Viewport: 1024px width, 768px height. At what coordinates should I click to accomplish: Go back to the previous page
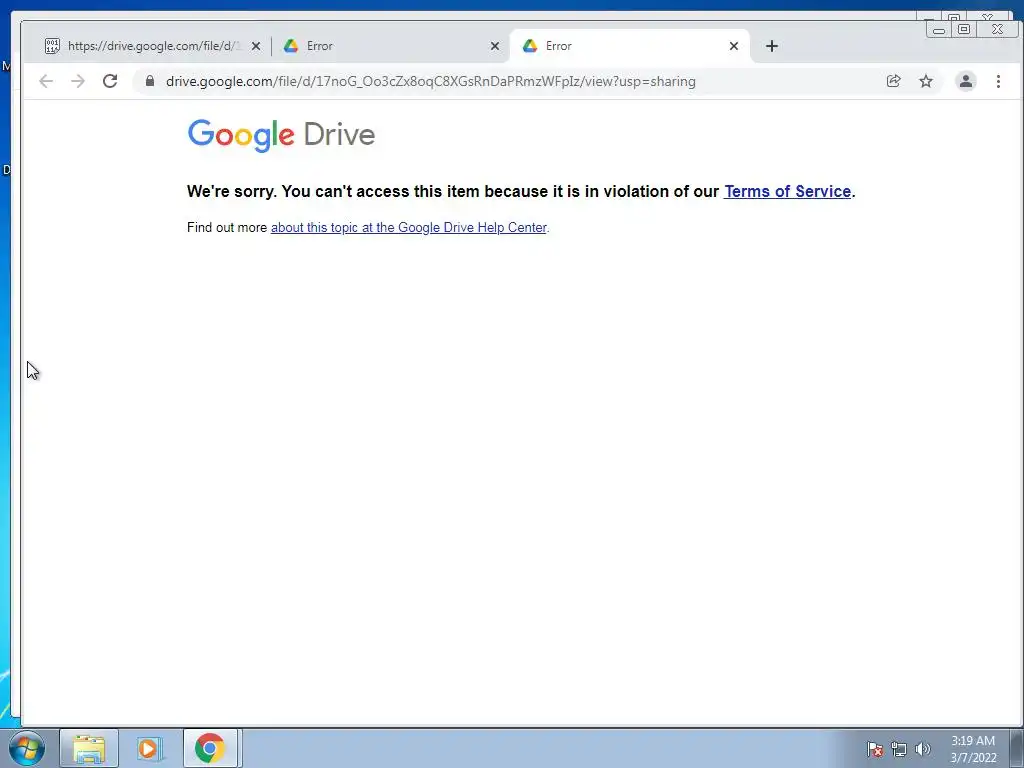pos(46,81)
